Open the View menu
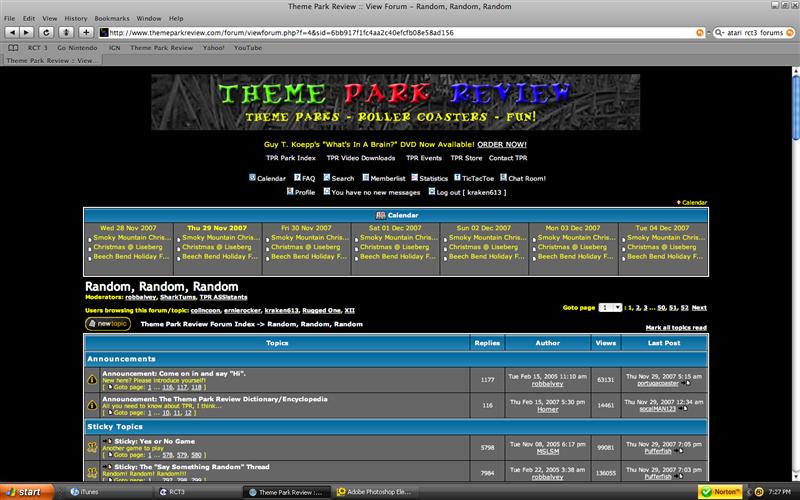 coord(49,18)
